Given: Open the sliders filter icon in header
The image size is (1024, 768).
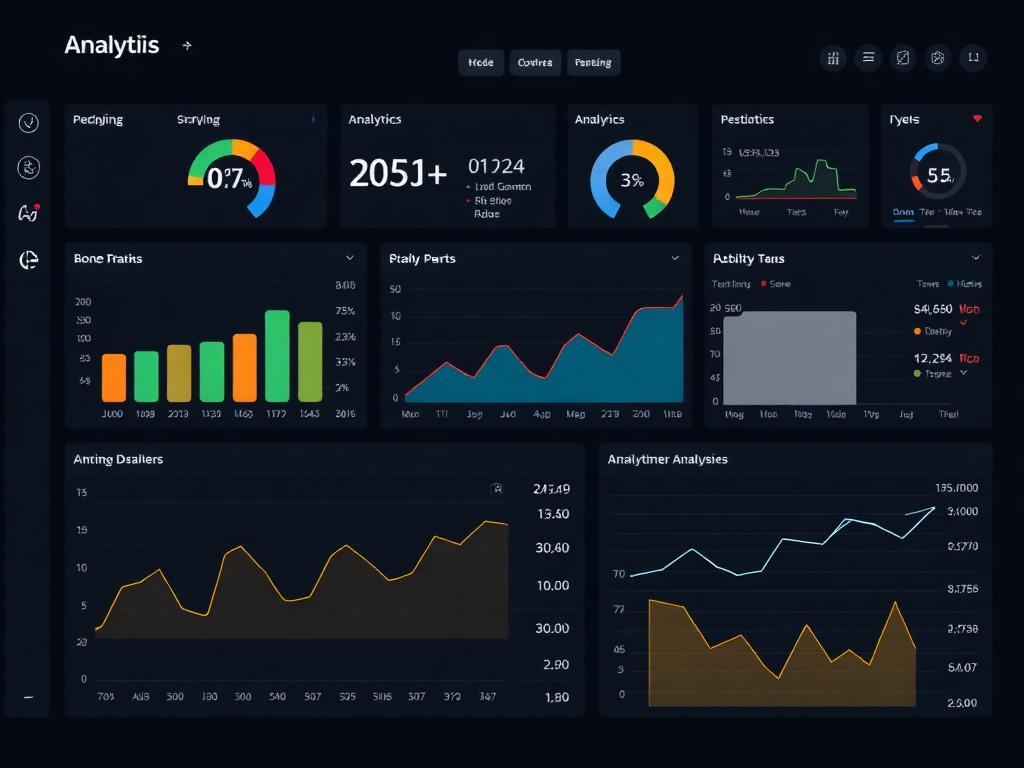Looking at the screenshot, I should pos(833,58).
